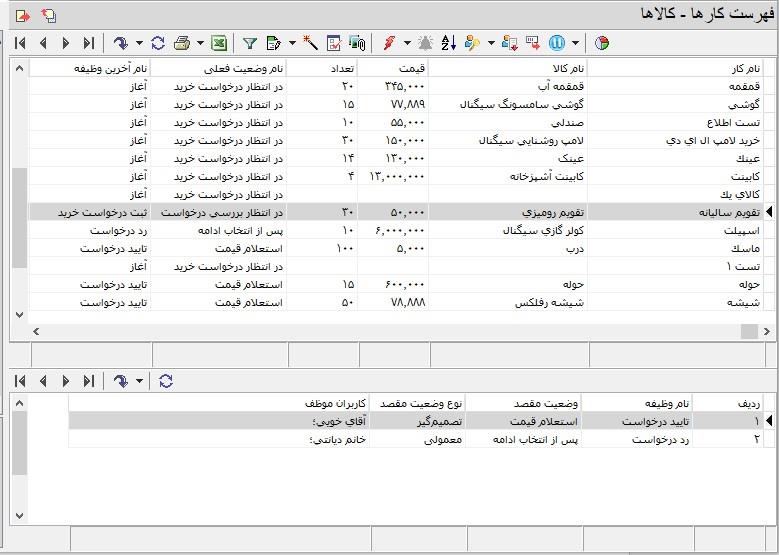
Task: Click the printer icon in the toolbar
Action: [x=182, y=43]
